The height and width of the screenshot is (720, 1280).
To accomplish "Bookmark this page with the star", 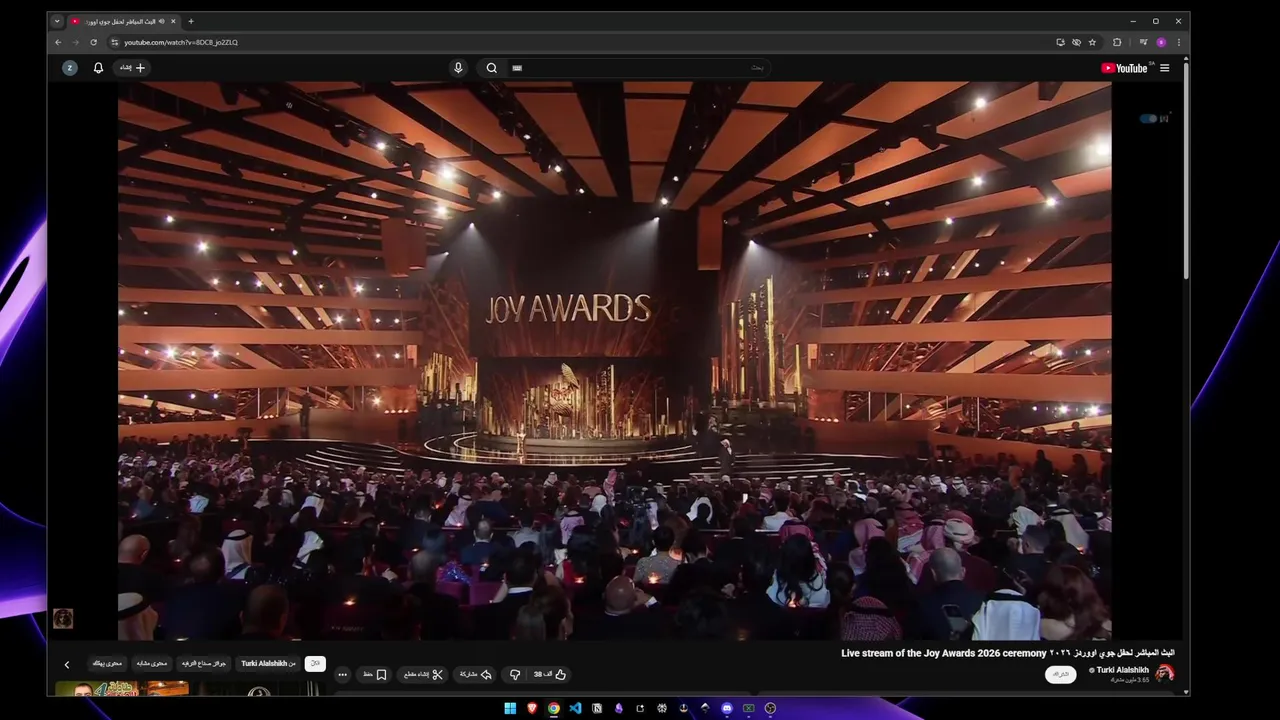I will click(1092, 42).
